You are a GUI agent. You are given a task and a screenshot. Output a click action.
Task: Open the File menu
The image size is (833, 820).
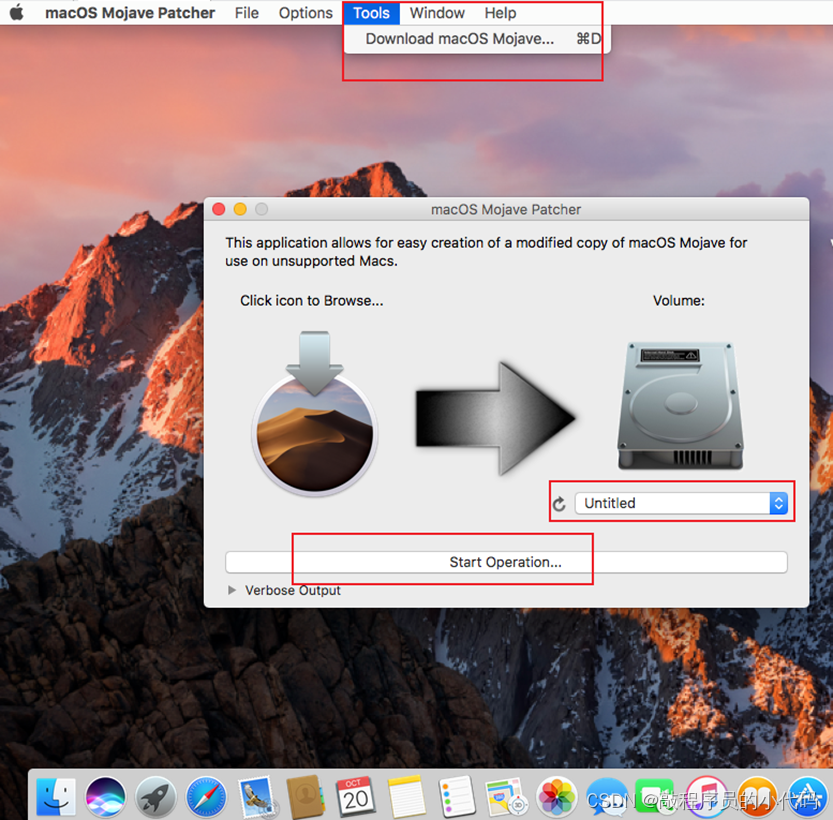point(246,13)
